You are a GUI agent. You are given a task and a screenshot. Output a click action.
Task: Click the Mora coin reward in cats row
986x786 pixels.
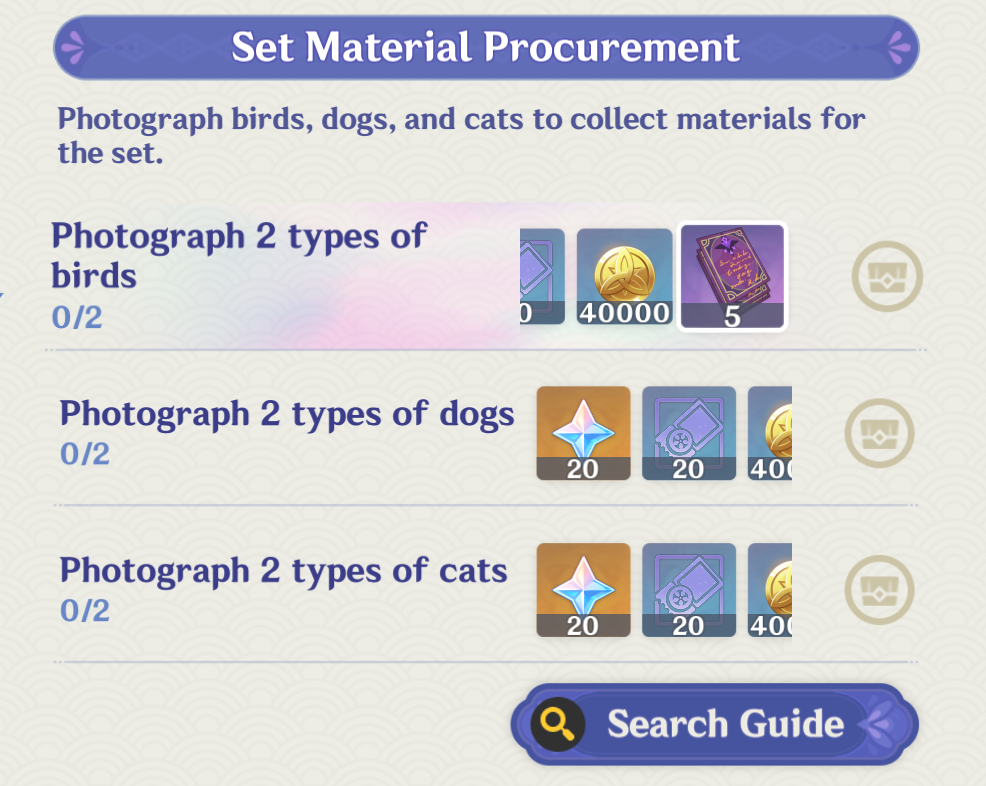770,590
